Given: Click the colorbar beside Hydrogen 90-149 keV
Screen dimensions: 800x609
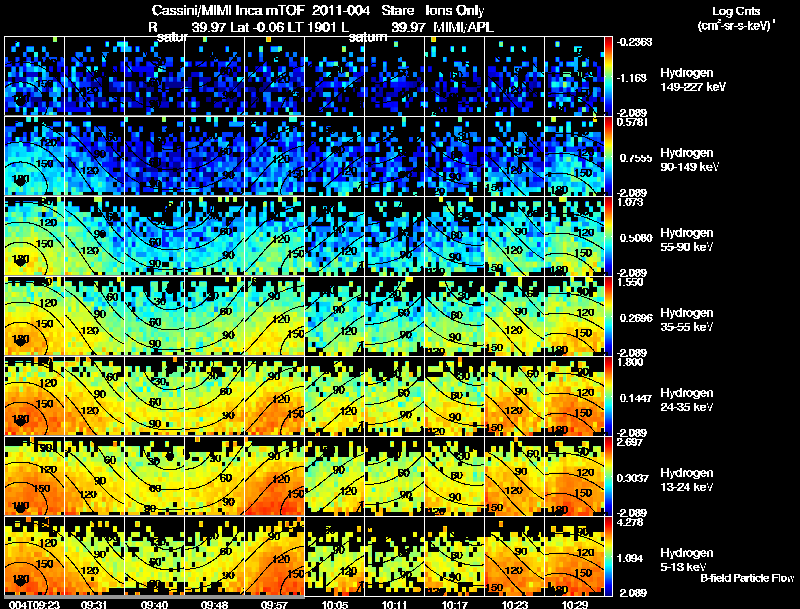Looking at the screenshot, I should point(608,156).
